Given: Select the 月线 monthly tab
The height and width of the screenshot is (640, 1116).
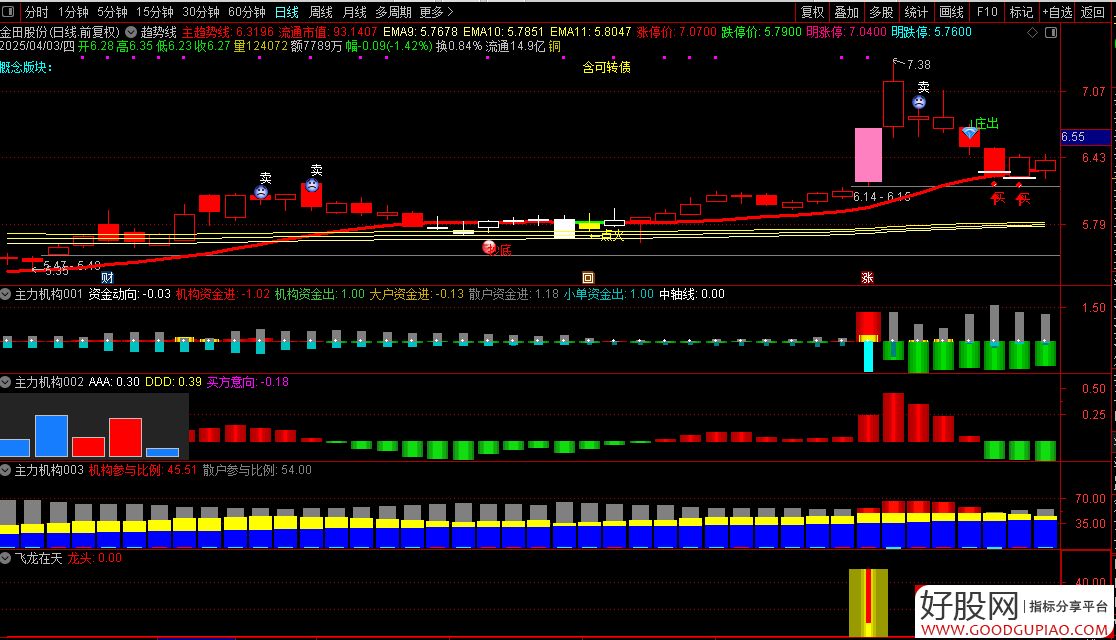Looking at the screenshot, I should point(354,12).
